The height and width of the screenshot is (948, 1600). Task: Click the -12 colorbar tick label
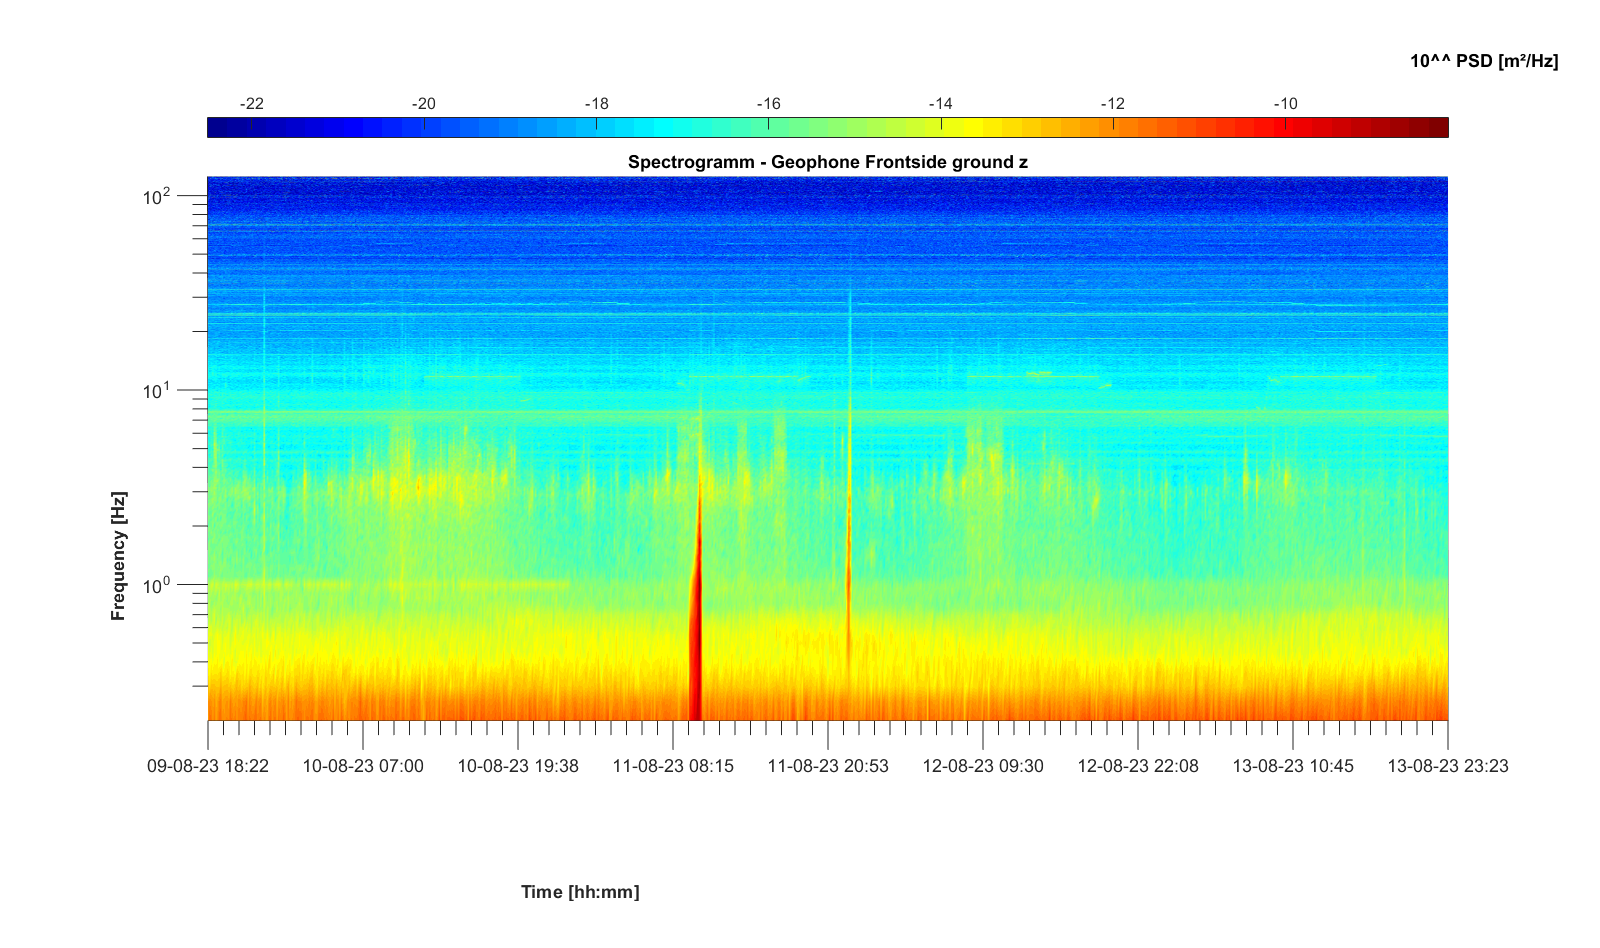coord(1112,104)
